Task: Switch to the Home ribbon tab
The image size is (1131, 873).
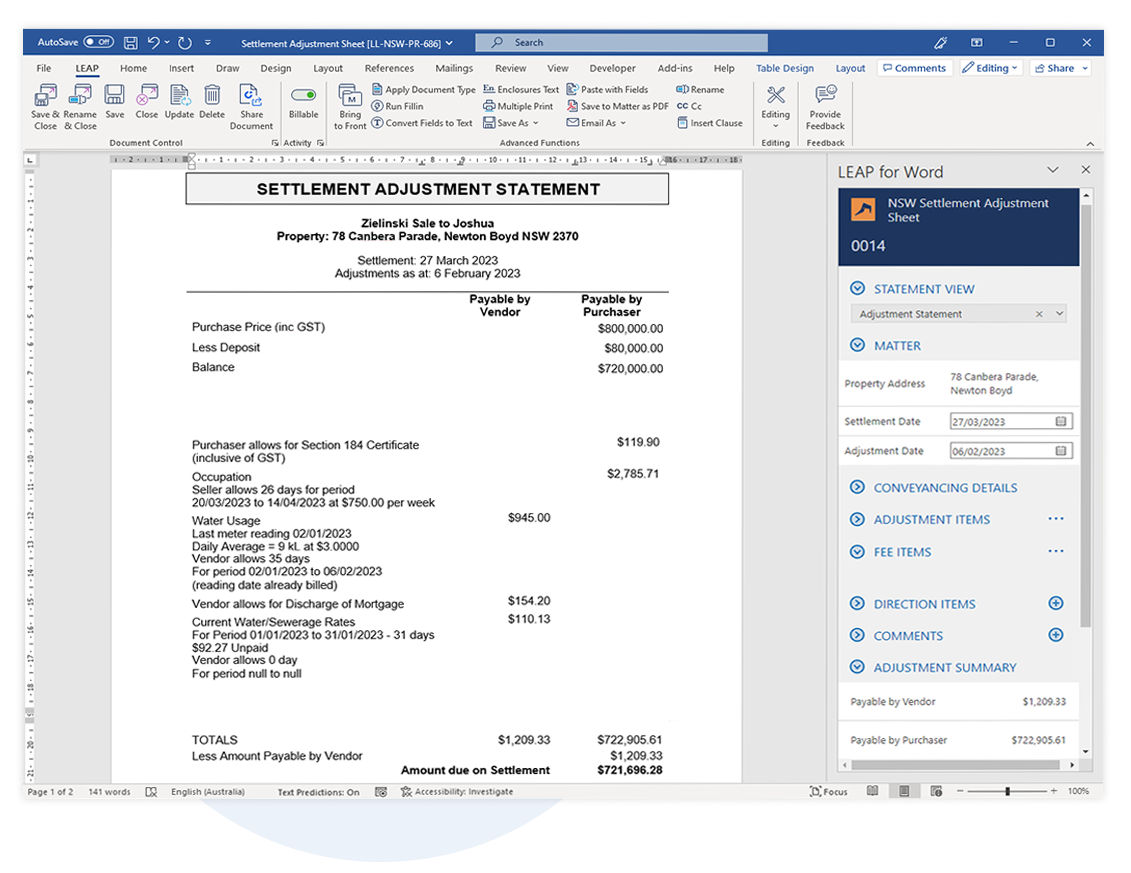Action: 133,68
